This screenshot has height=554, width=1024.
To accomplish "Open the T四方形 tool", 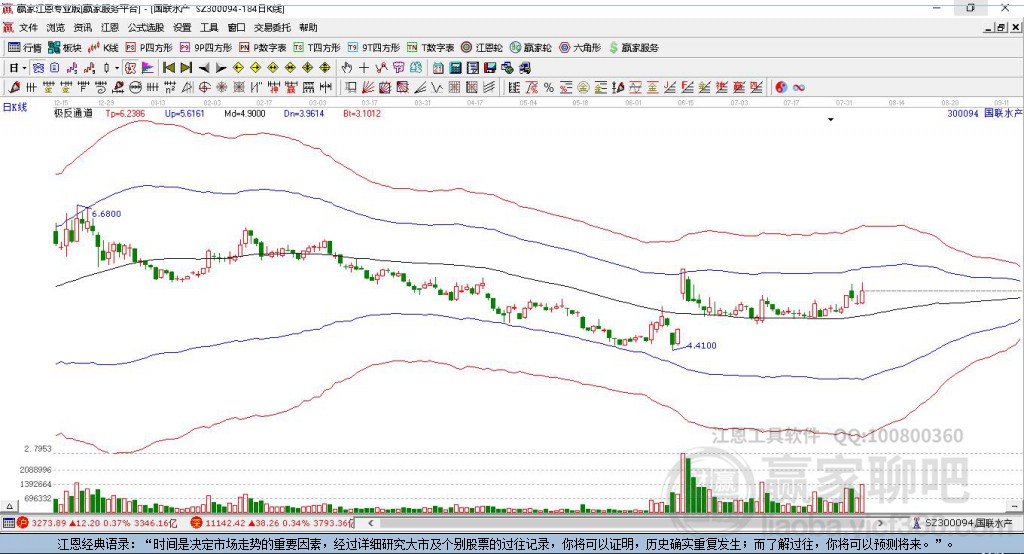I will click(317, 48).
